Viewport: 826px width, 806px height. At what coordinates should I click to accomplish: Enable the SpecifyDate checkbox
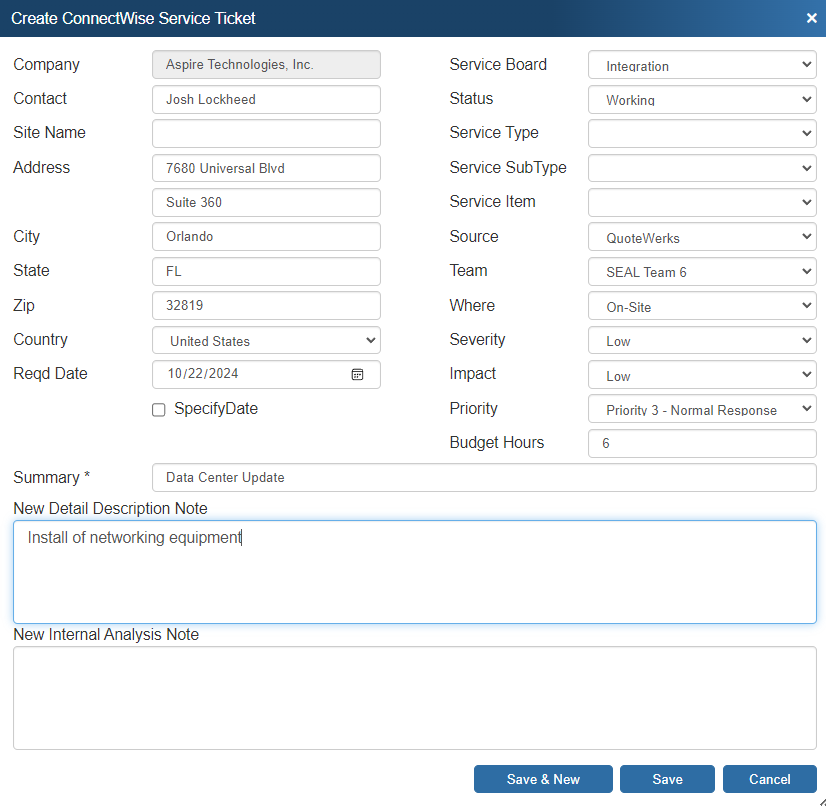pyautogui.click(x=158, y=409)
